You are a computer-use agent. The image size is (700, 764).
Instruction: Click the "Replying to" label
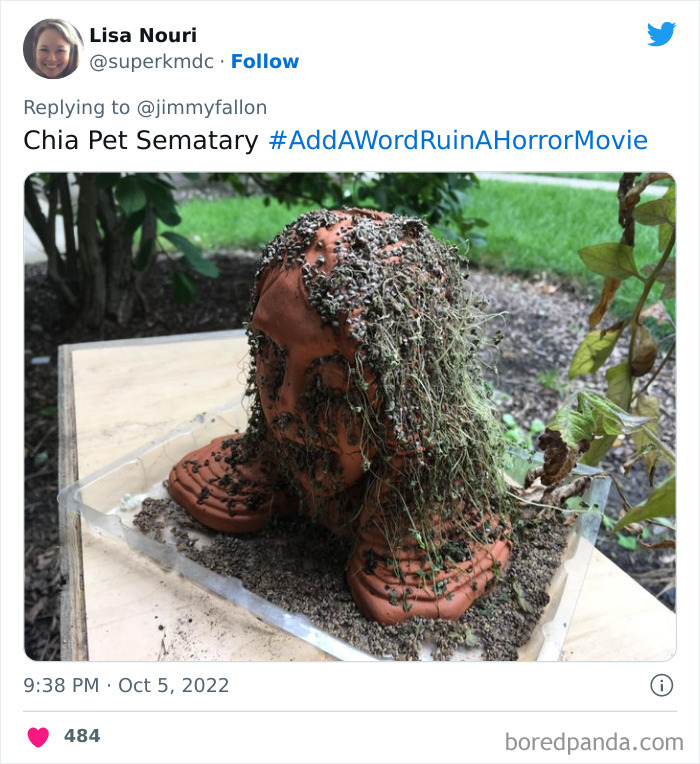[x=76, y=108]
